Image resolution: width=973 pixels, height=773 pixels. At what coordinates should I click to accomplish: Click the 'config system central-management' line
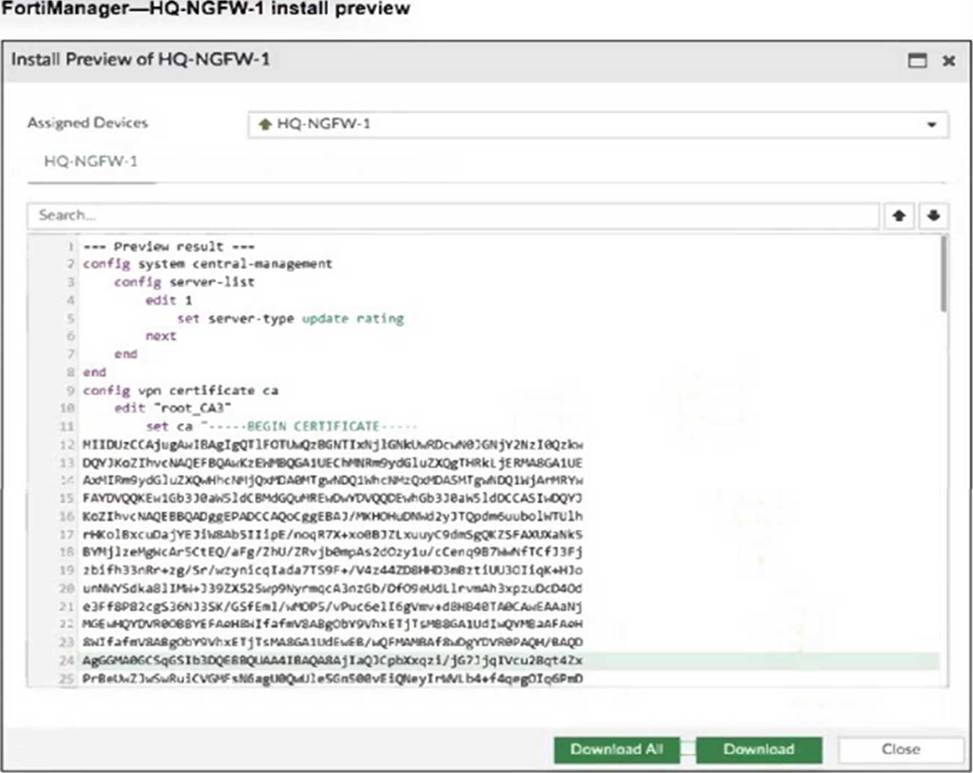click(x=207, y=264)
